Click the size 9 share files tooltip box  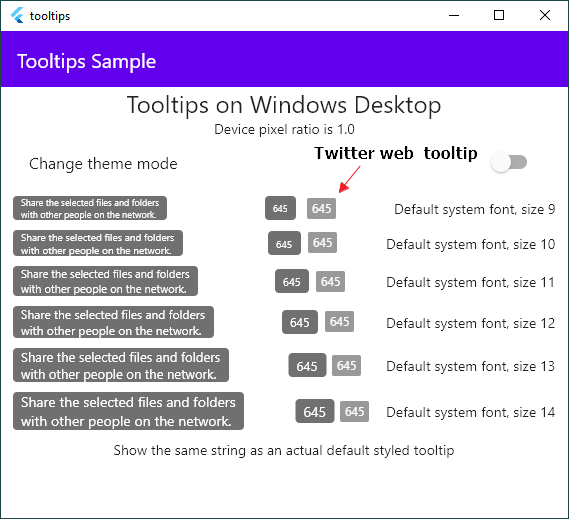90,208
